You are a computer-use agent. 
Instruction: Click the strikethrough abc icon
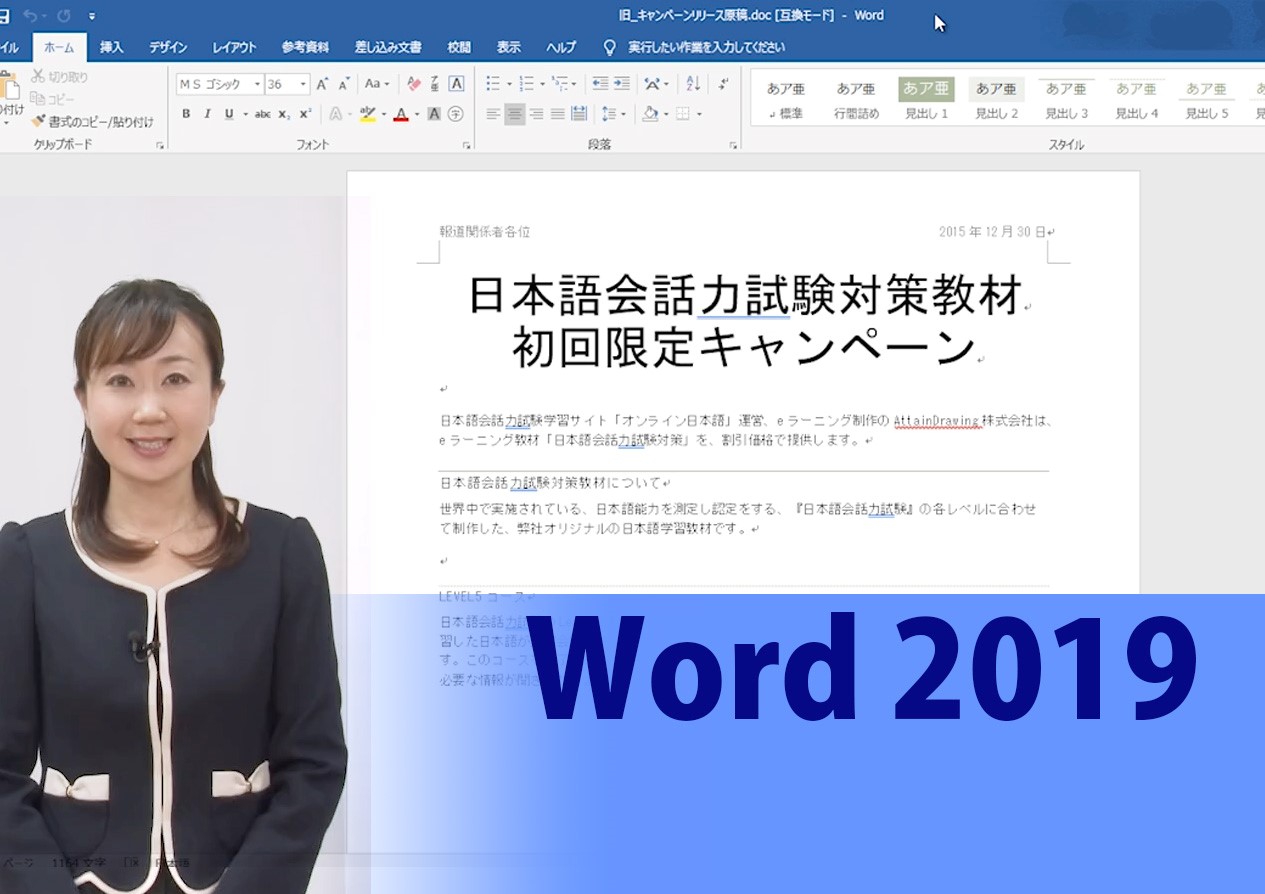262,114
